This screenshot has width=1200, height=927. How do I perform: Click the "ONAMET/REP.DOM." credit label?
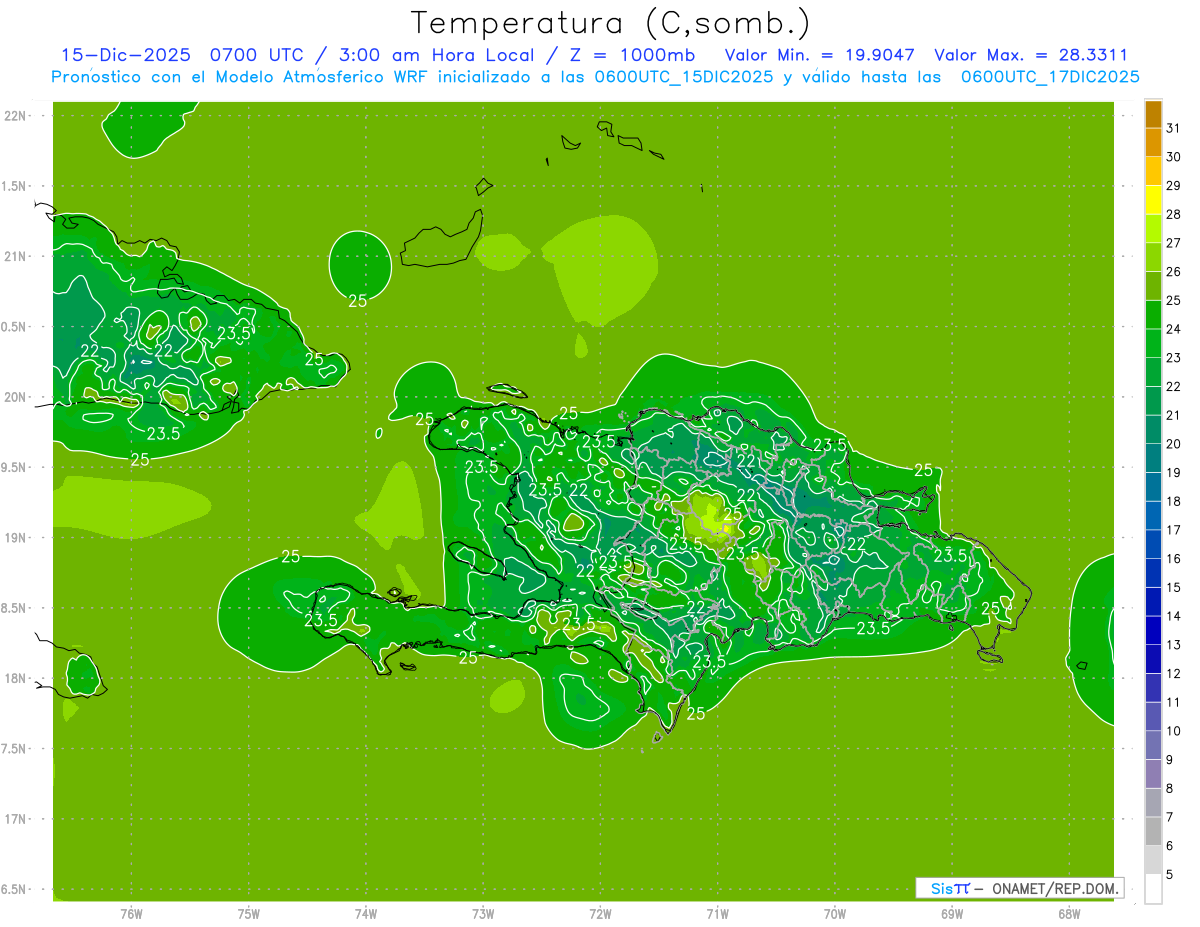coord(1056,888)
